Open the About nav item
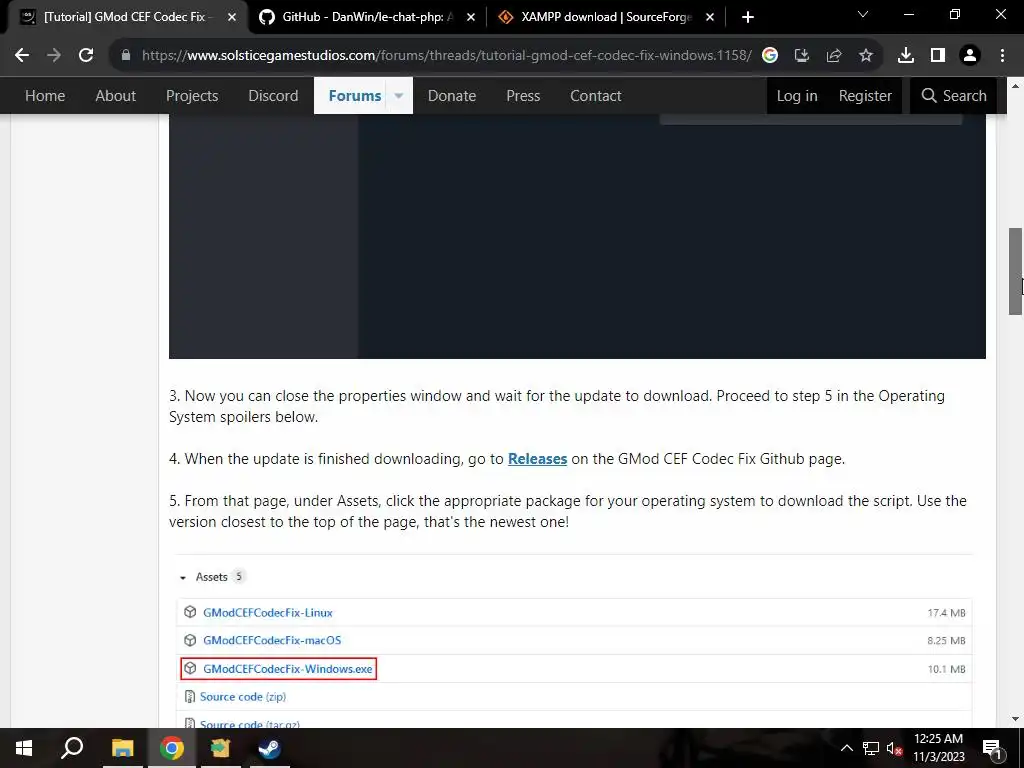This screenshot has width=1024, height=768. 116,96
